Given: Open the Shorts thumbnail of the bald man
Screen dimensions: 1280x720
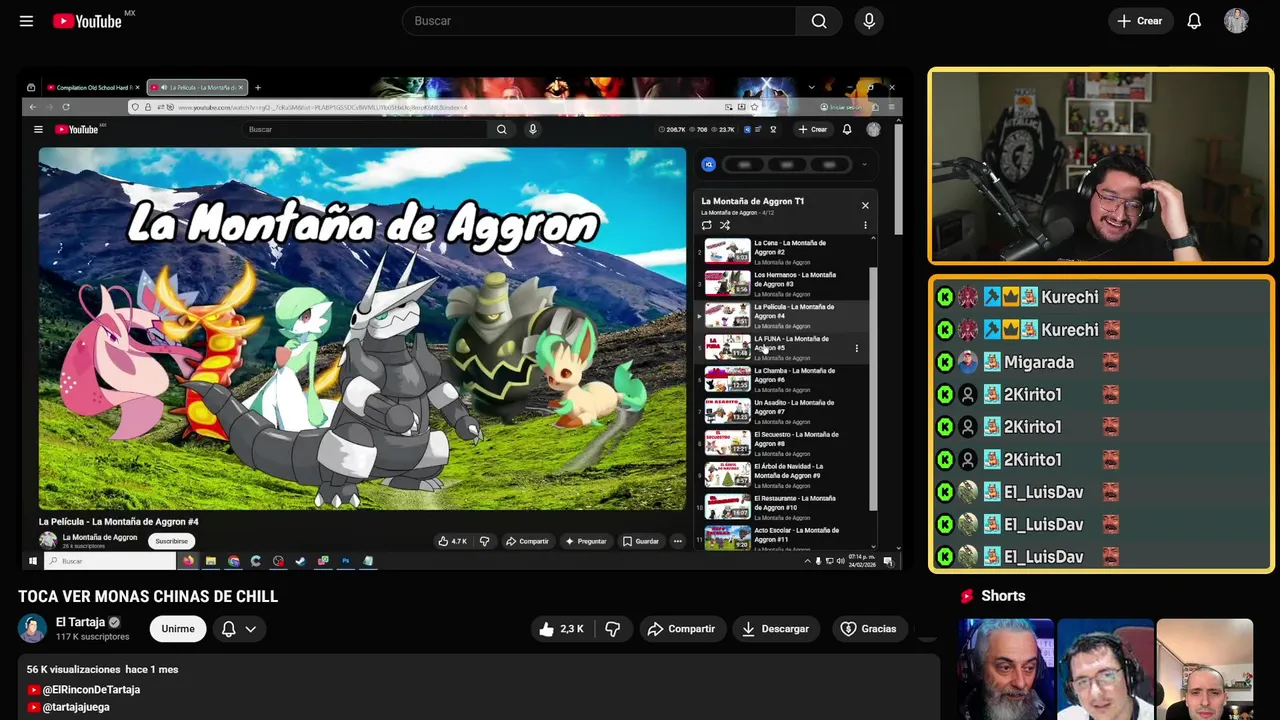Looking at the screenshot, I should tap(1204, 669).
